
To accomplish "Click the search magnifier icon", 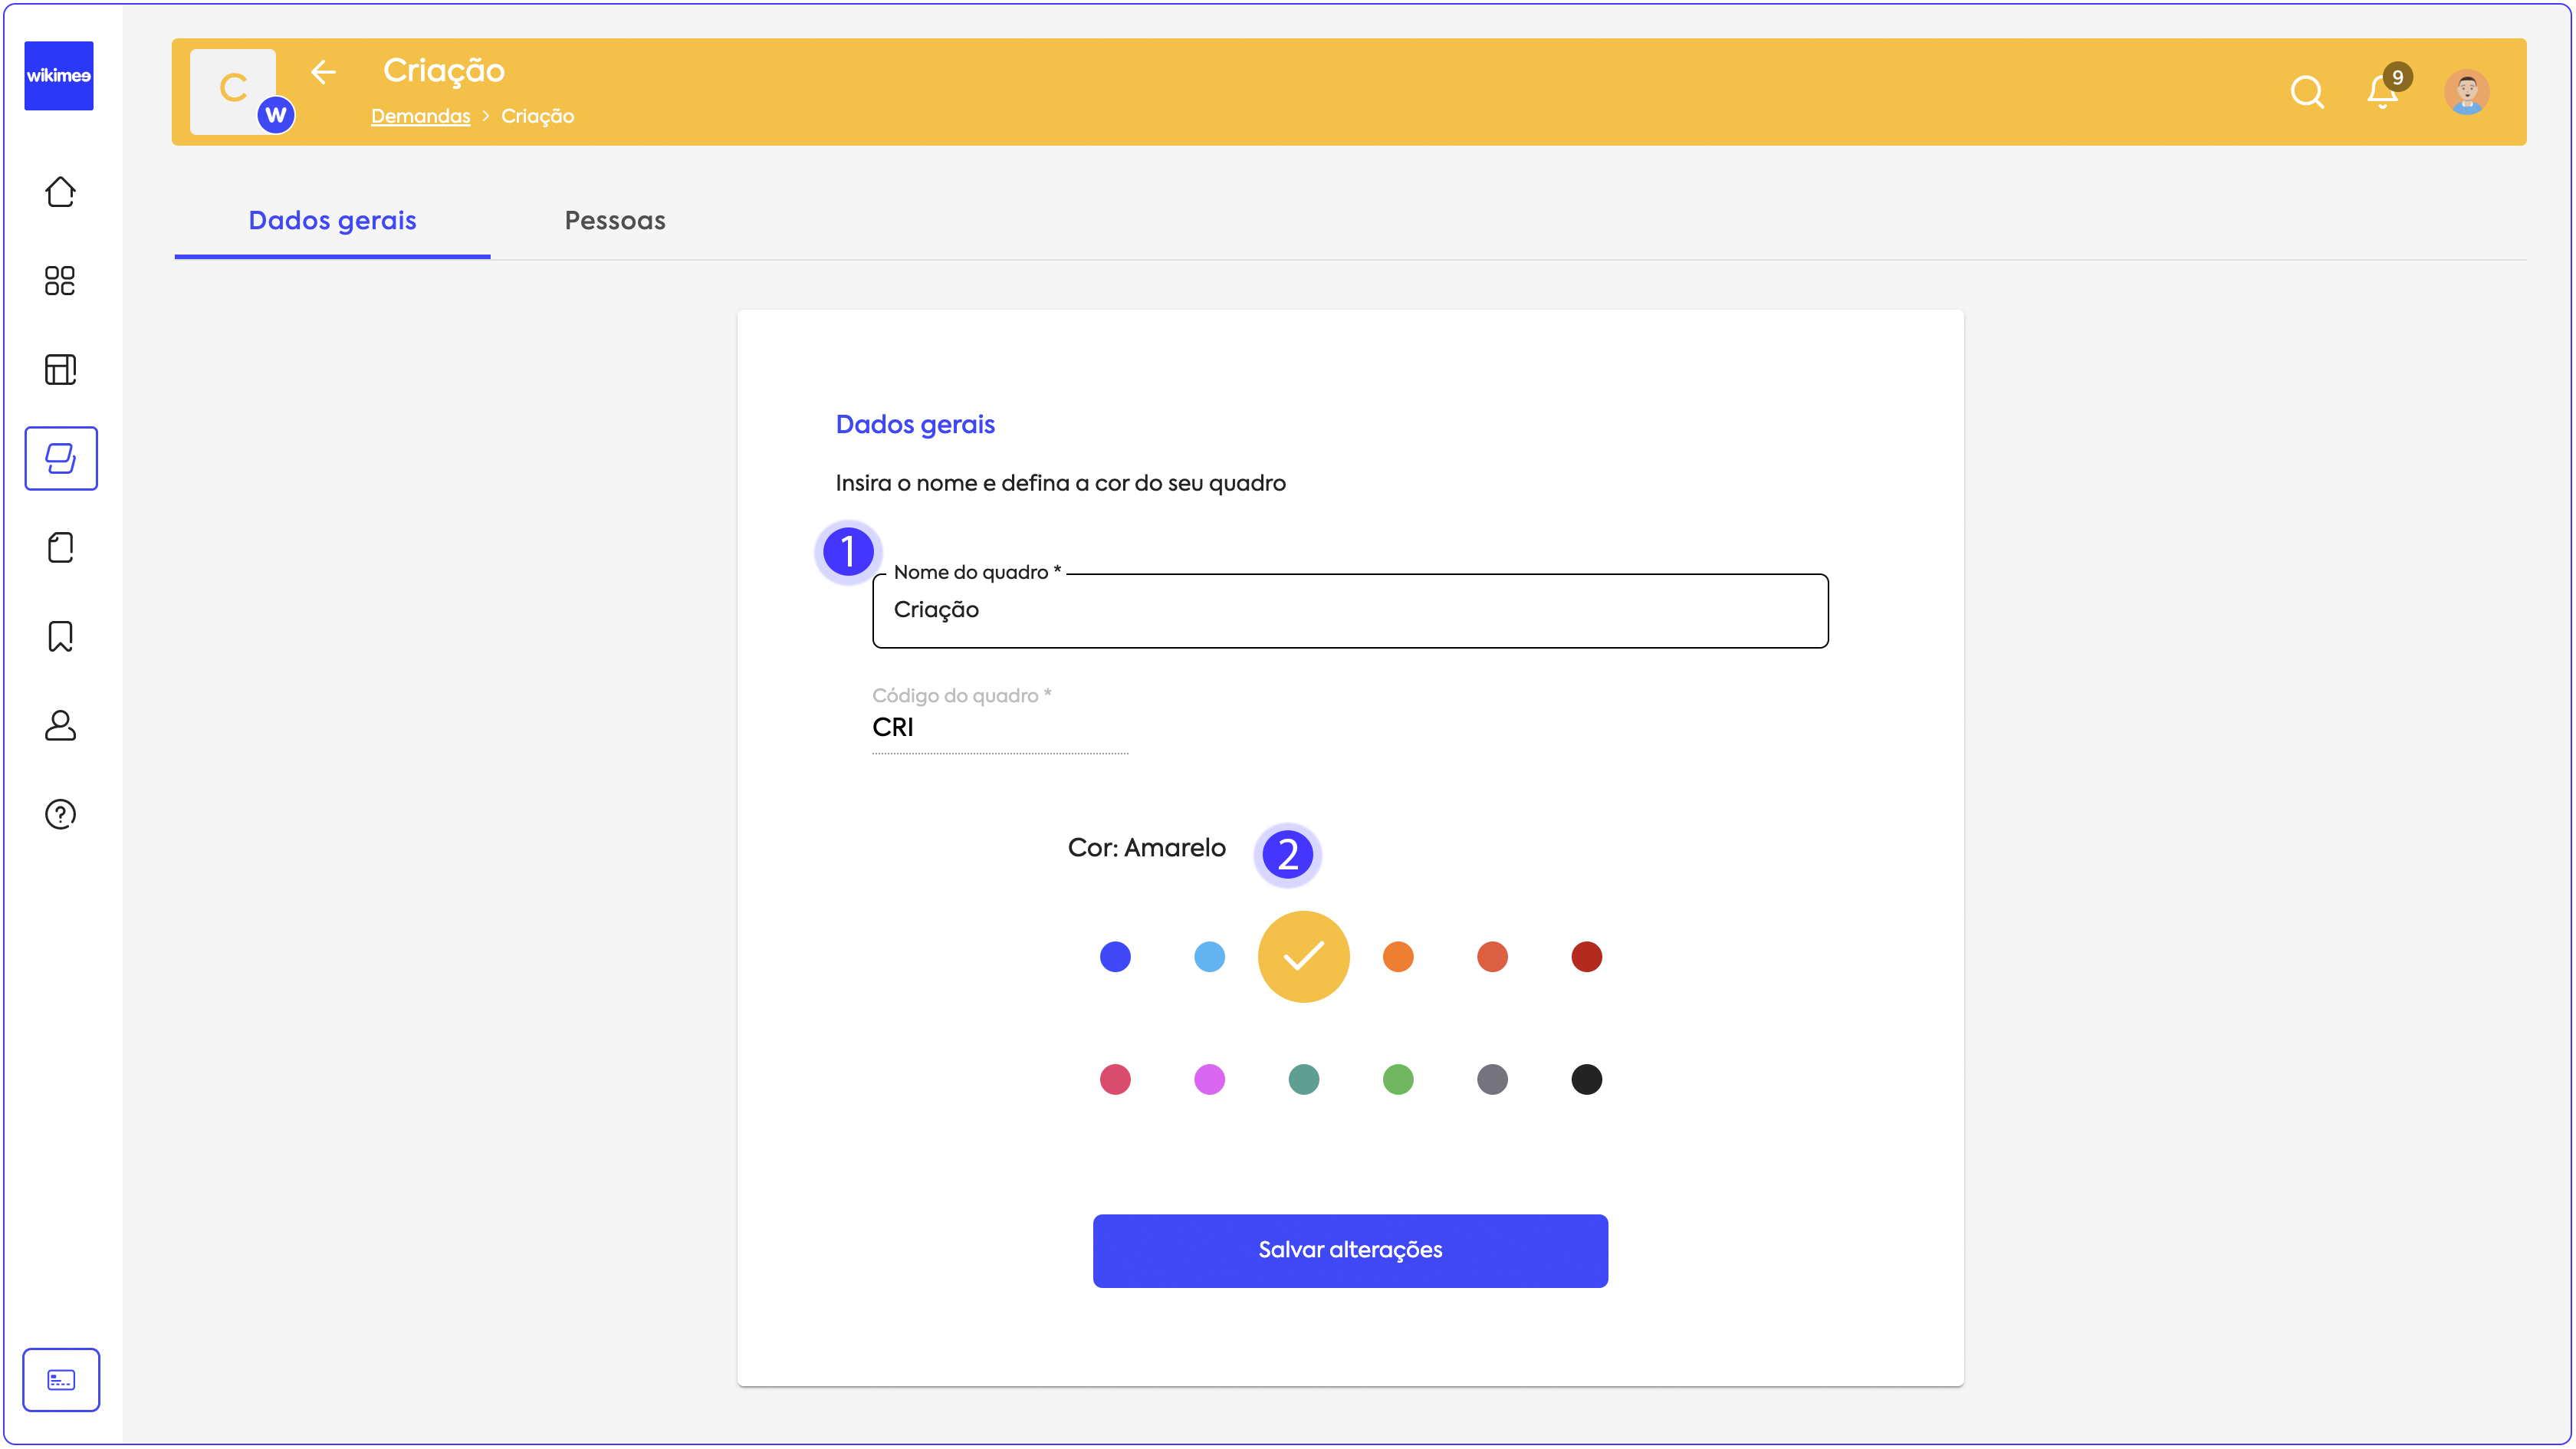I will (x=2306, y=92).
